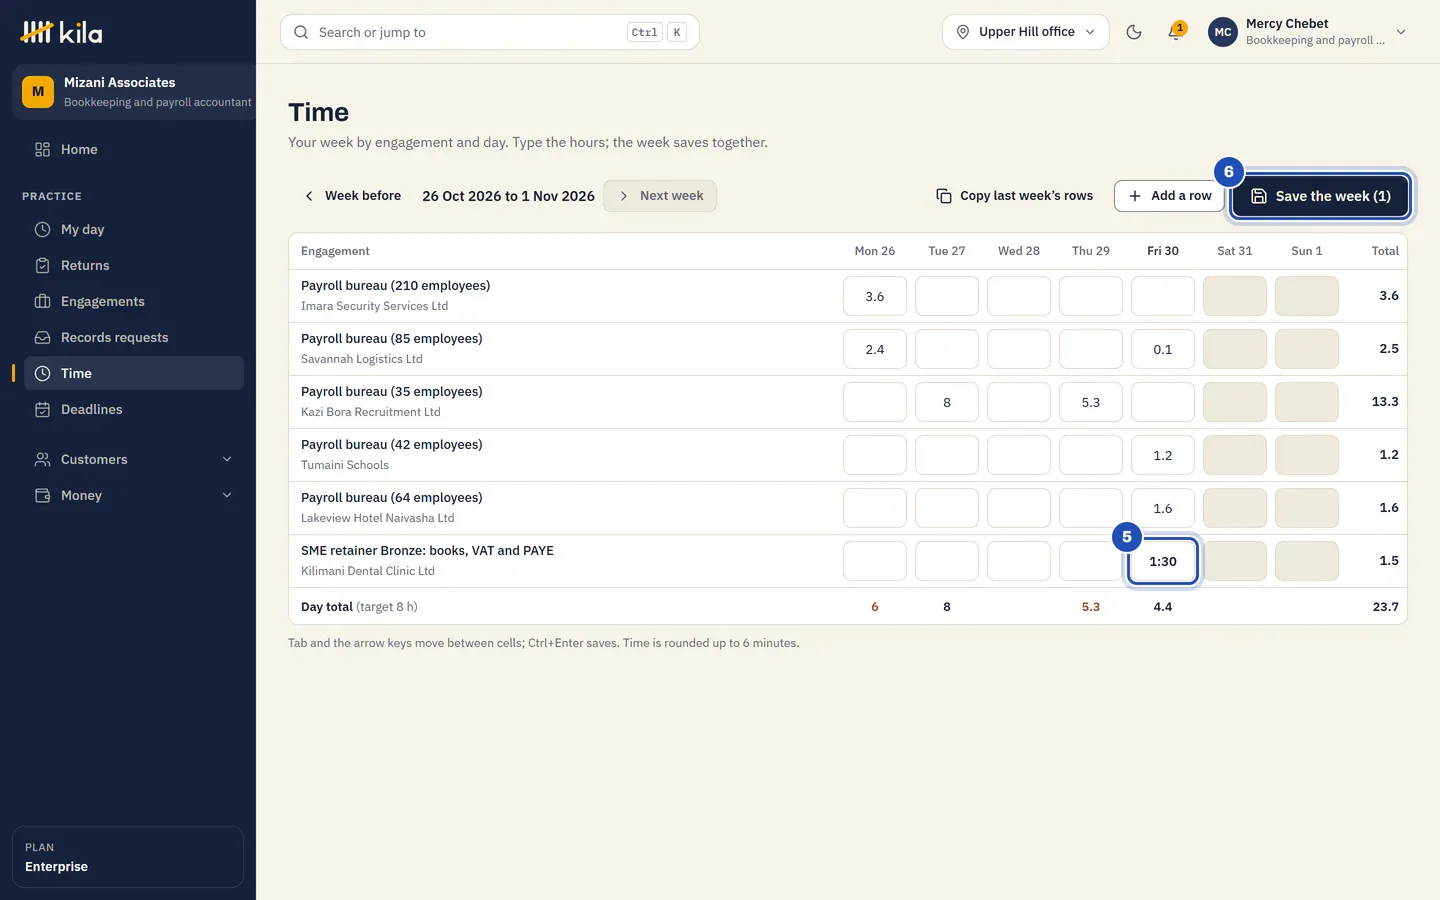
Task: Click SME retainer Bronze engagement name
Action: [427, 551]
